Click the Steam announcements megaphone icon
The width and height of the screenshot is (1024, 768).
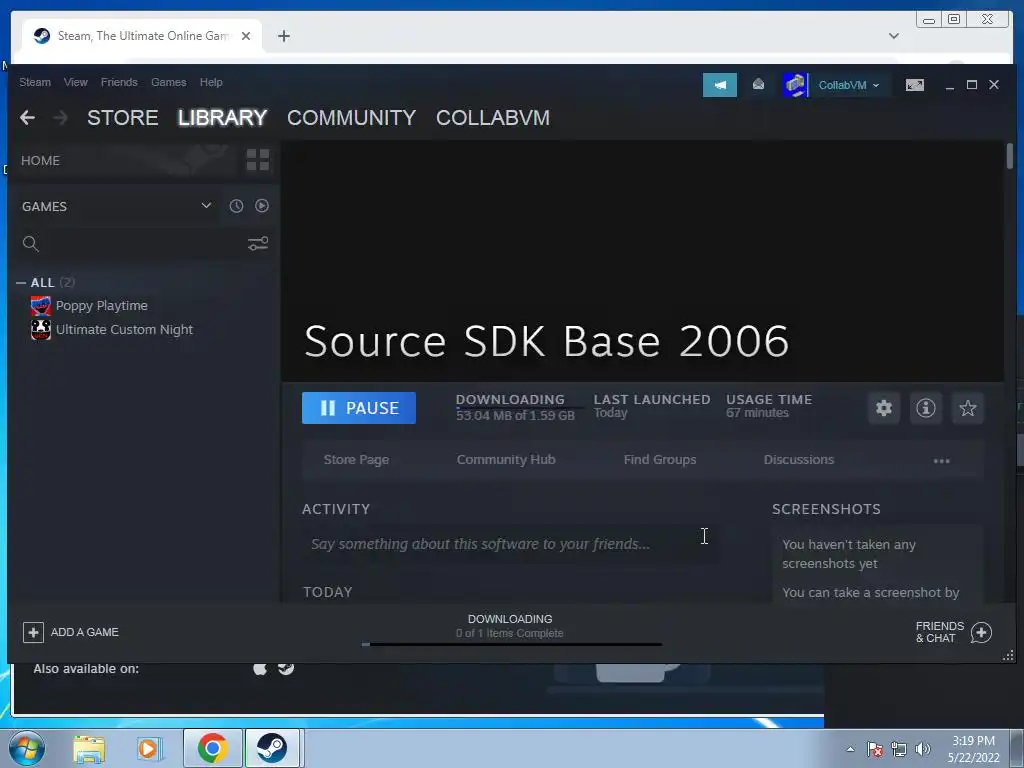[720, 85]
